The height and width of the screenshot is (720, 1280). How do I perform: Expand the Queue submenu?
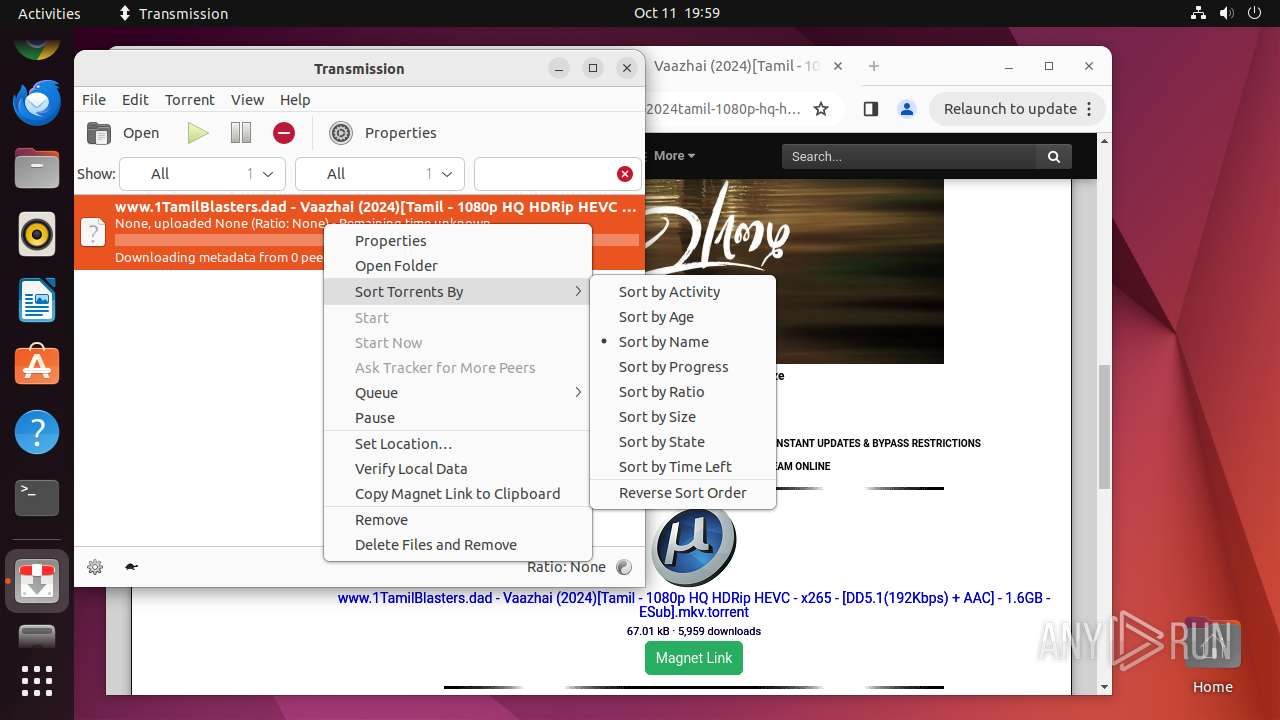pyautogui.click(x=458, y=393)
